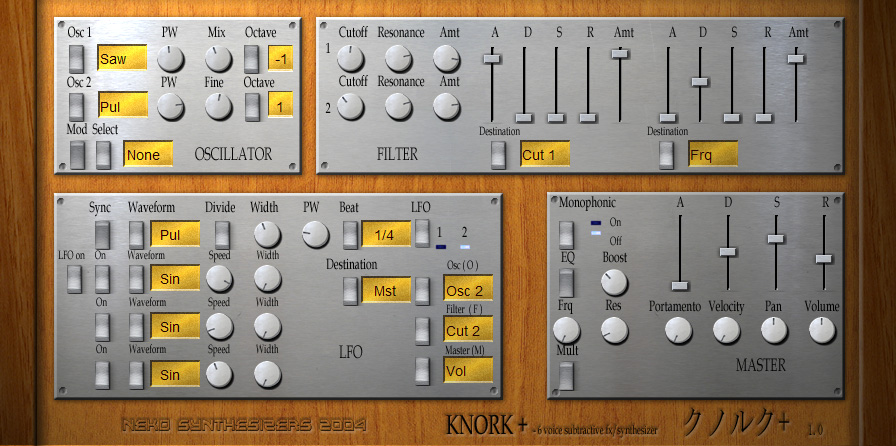Click the first Sin row Speed knob

click(219, 279)
